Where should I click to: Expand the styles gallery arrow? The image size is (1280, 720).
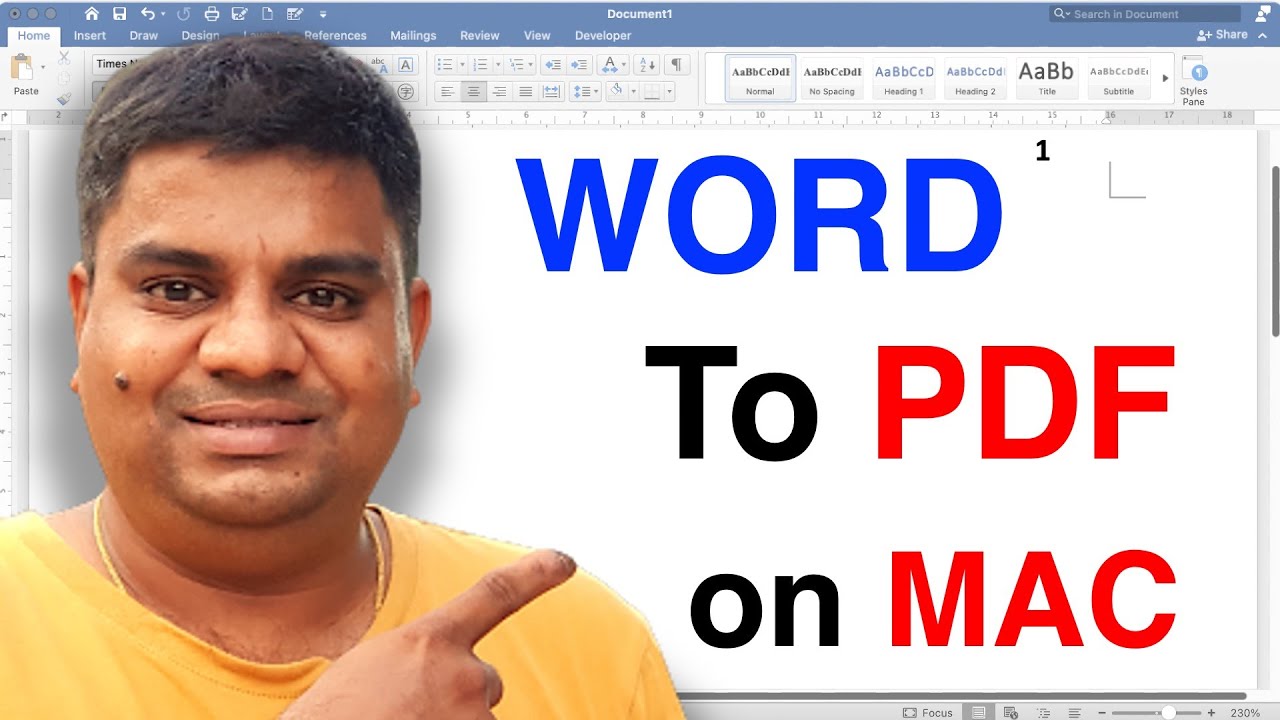pyautogui.click(x=1165, y=78)
